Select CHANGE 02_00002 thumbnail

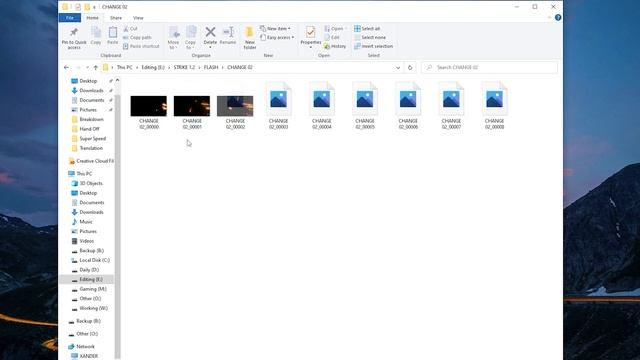(x=235, y=106)
